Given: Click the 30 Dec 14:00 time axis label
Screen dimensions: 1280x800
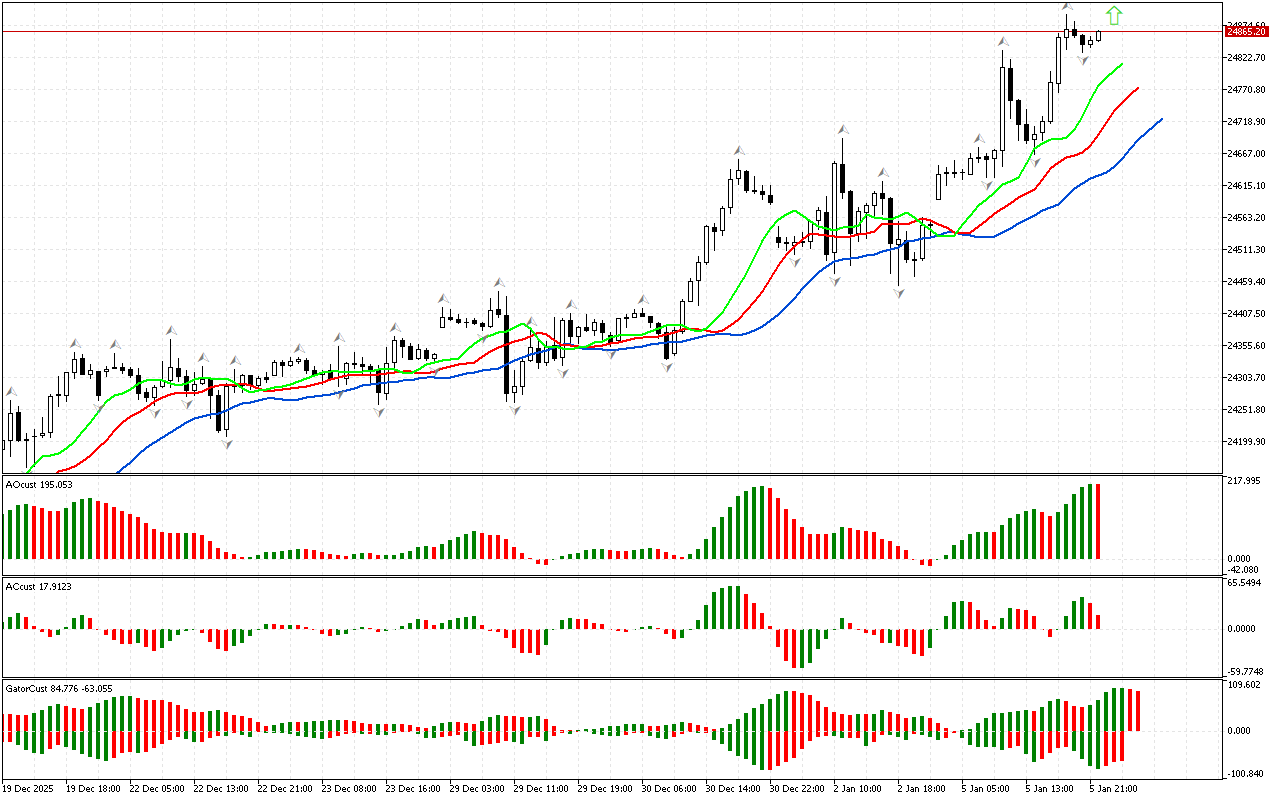Looking at the screenshot, I should (733, 788).
